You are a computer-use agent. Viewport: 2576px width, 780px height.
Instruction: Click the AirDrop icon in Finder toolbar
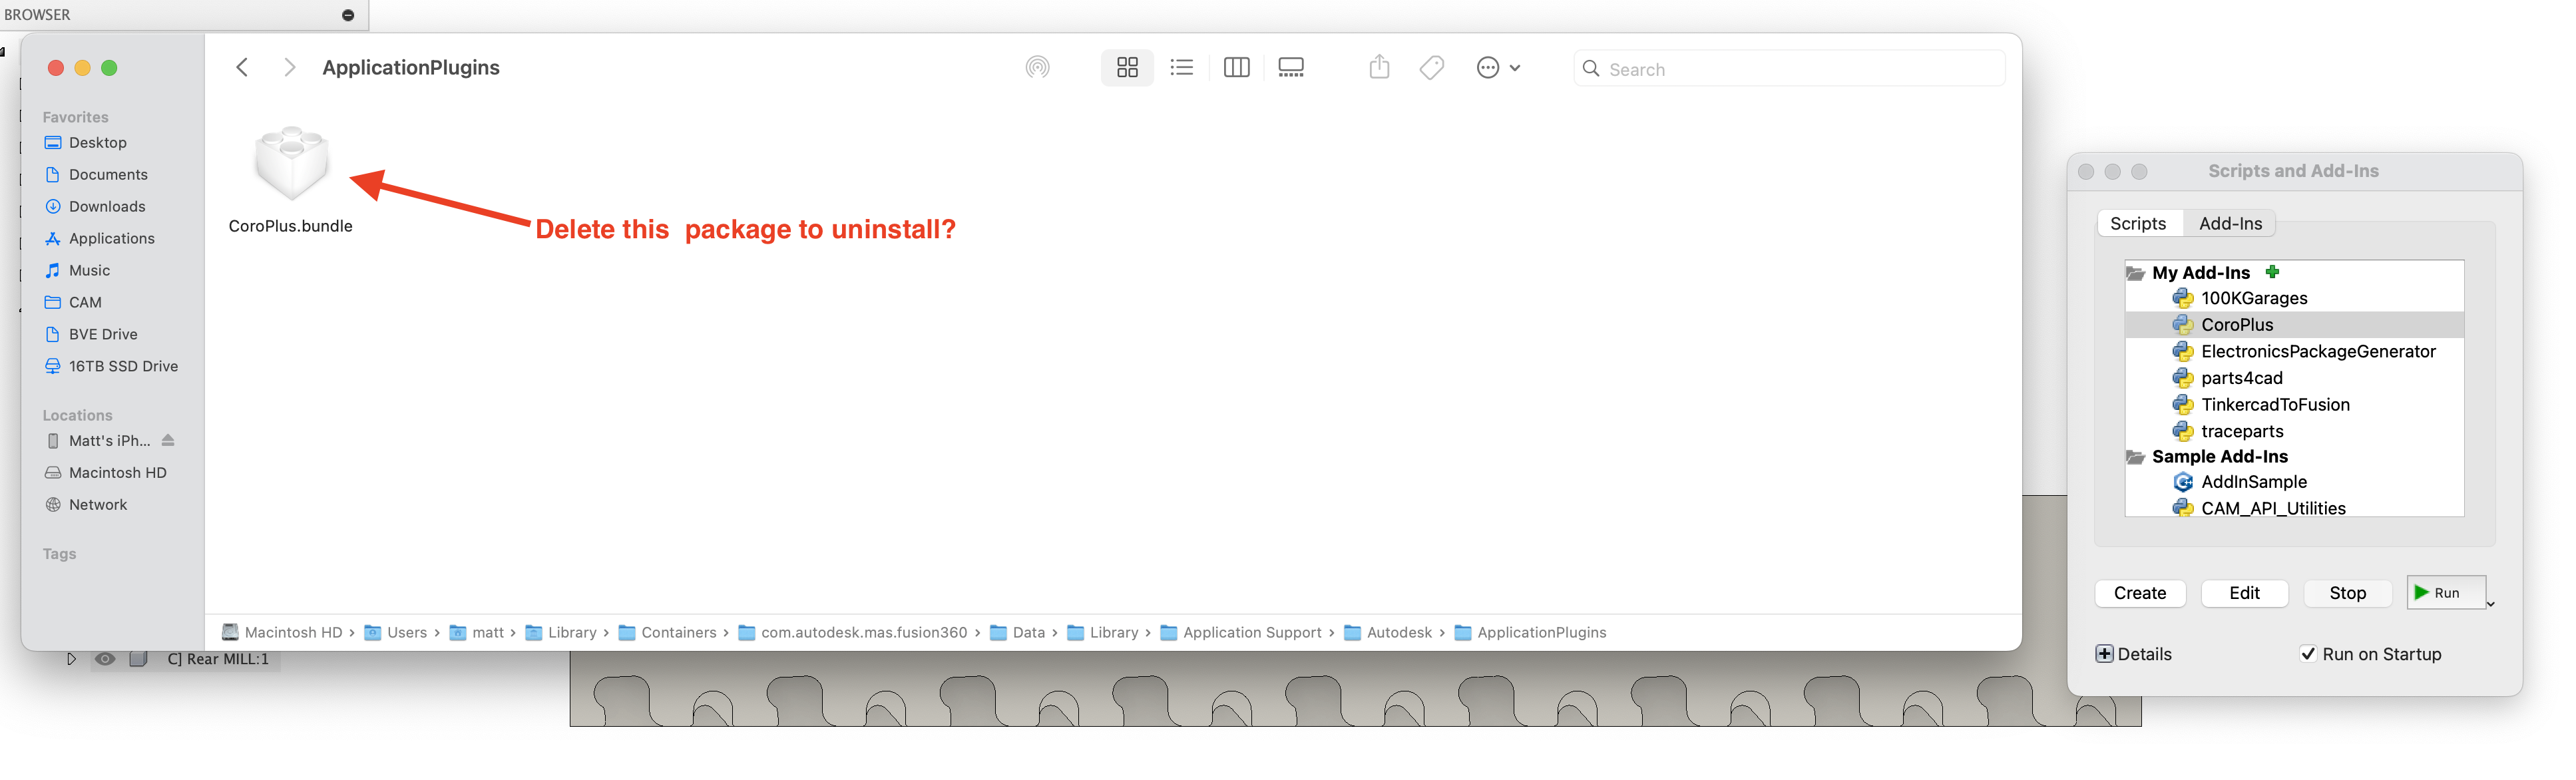pos(1037,68)
